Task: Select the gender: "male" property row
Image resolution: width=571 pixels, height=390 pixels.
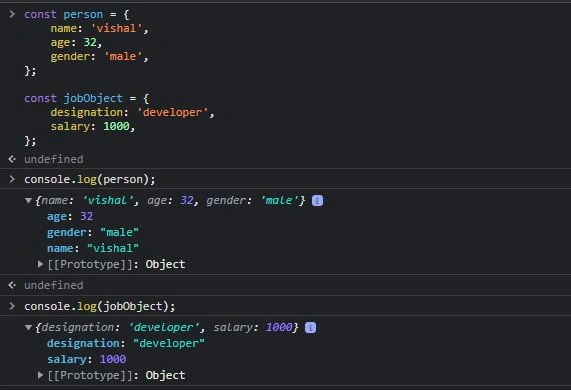Action: (93, 232)
